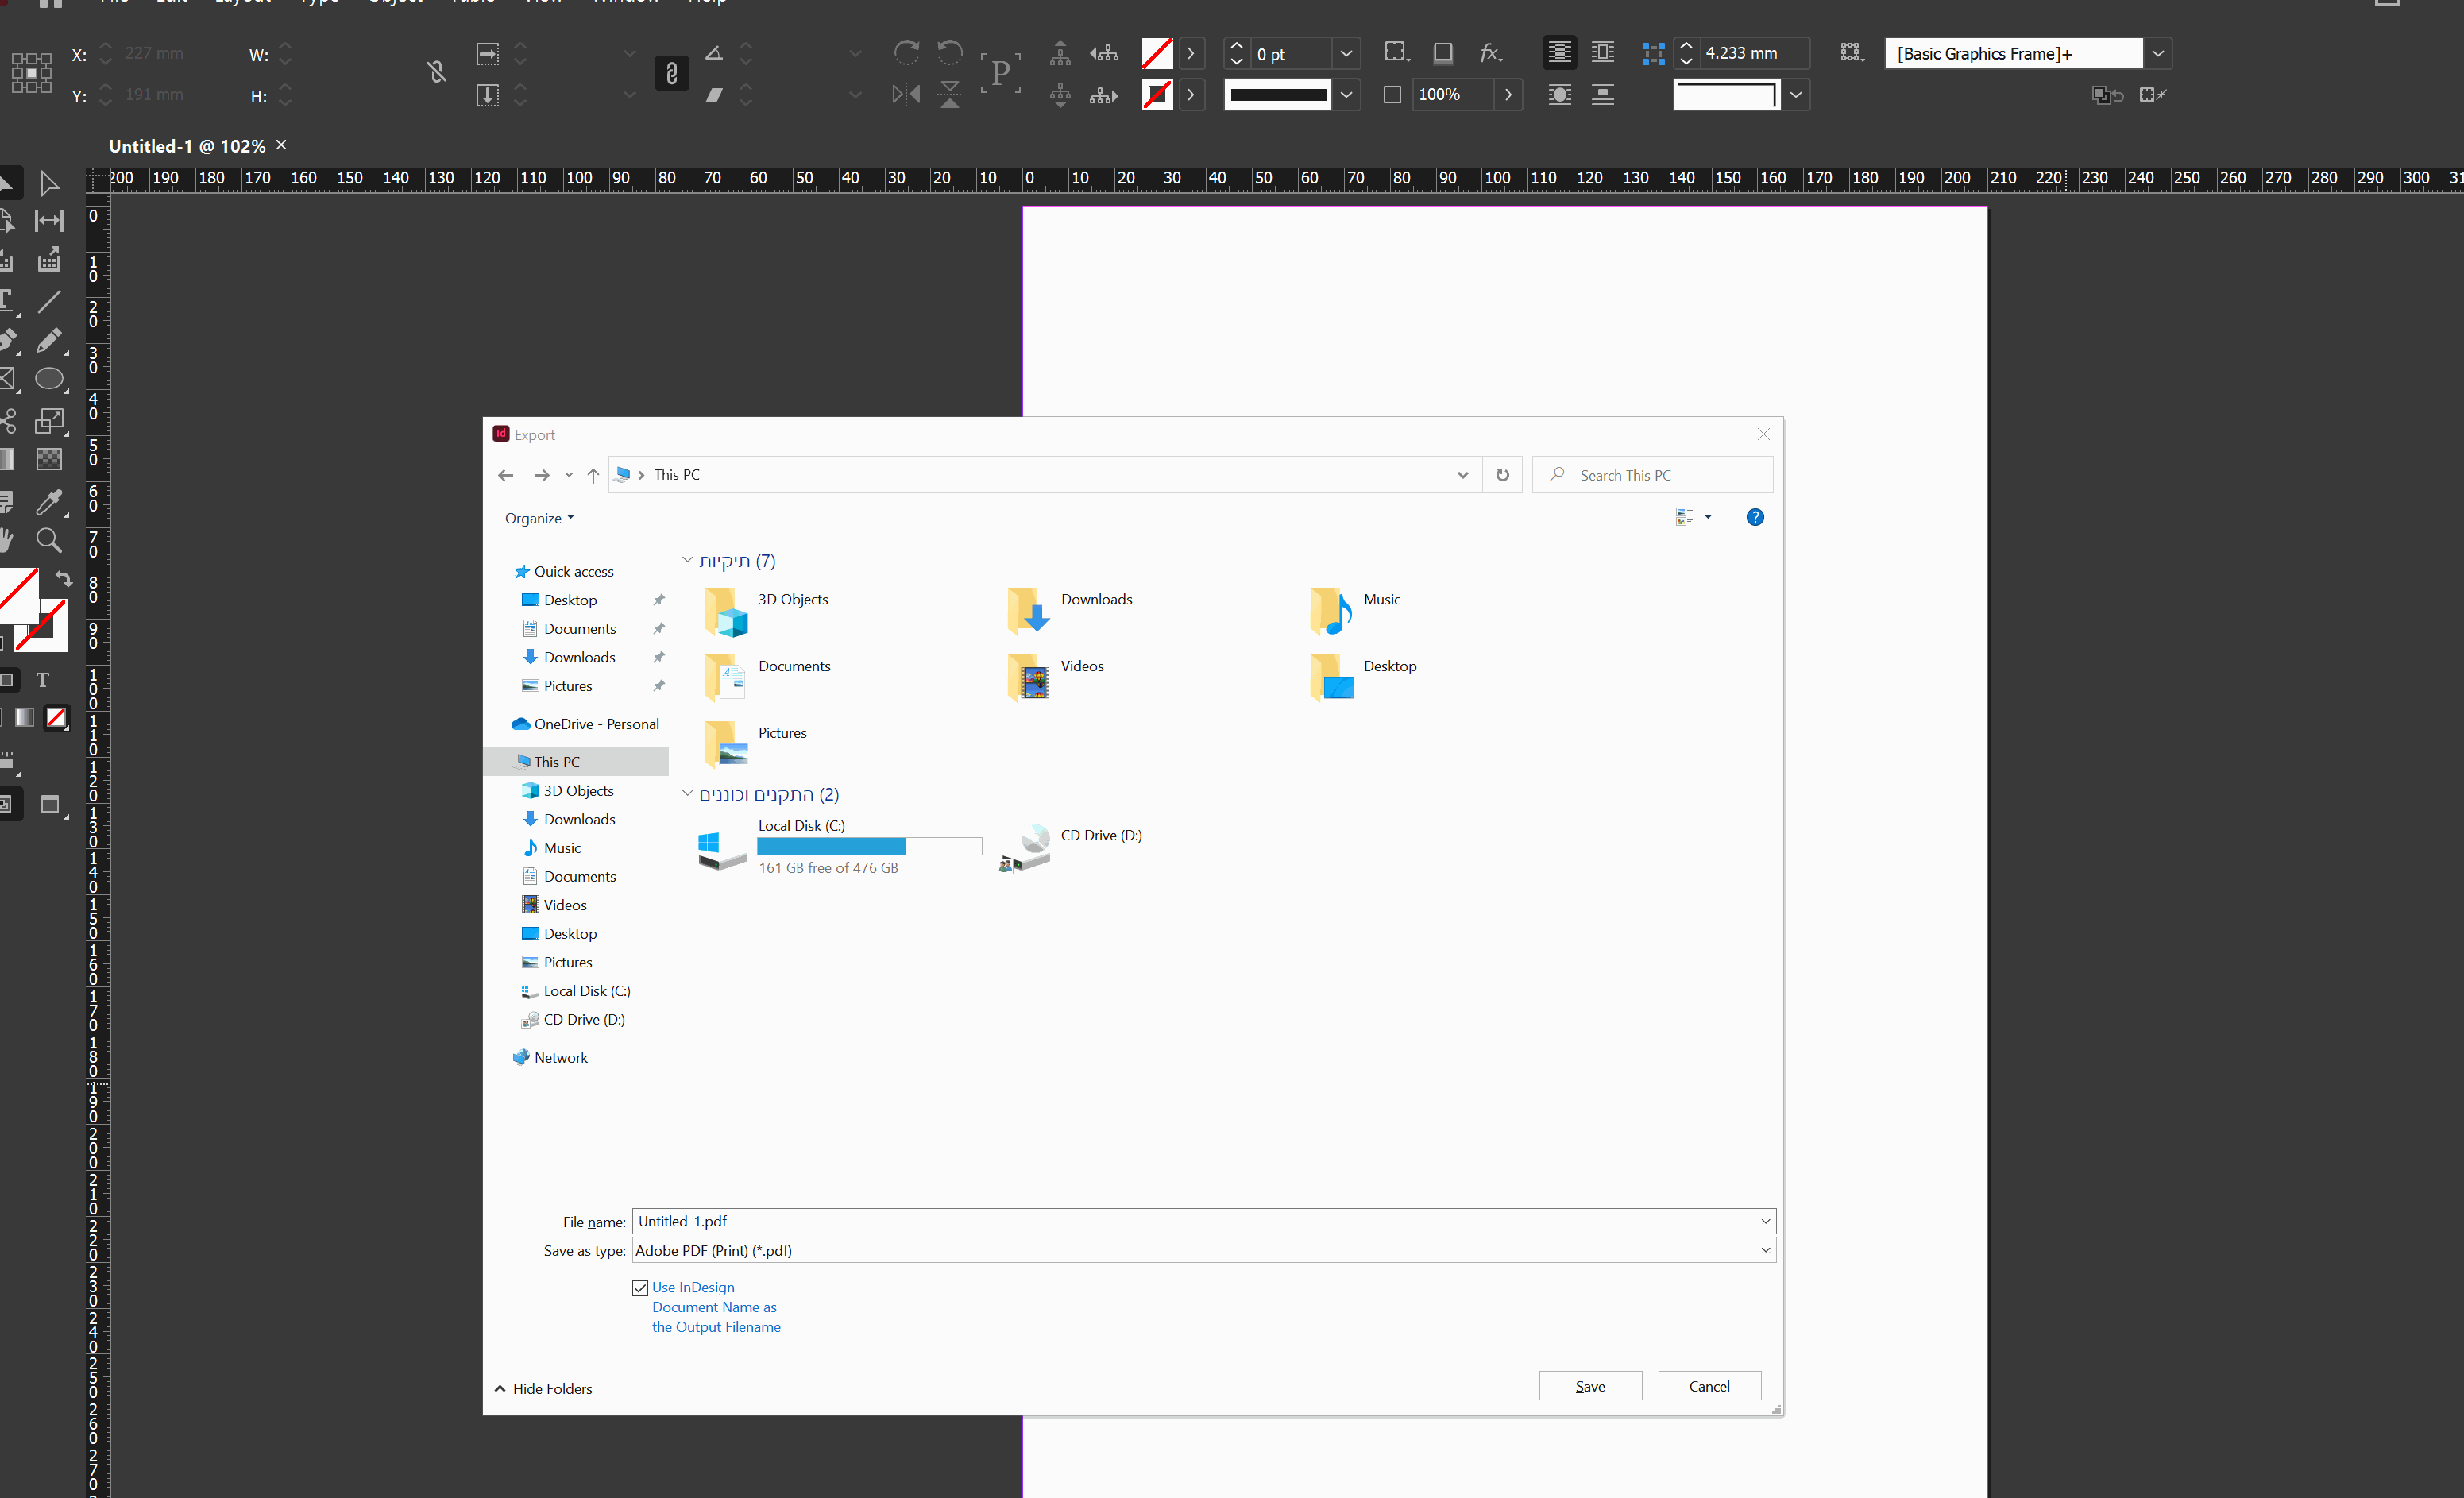Collapse Hide Folders expander
Screen dimensions: 2464x1498
click(x=543, y=1388)
